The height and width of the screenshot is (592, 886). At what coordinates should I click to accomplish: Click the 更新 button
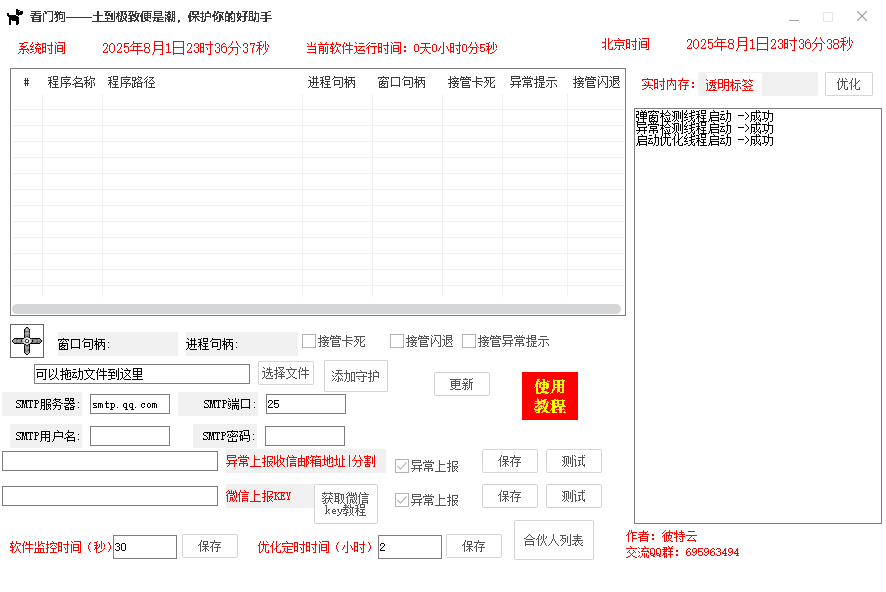(462, 384)
